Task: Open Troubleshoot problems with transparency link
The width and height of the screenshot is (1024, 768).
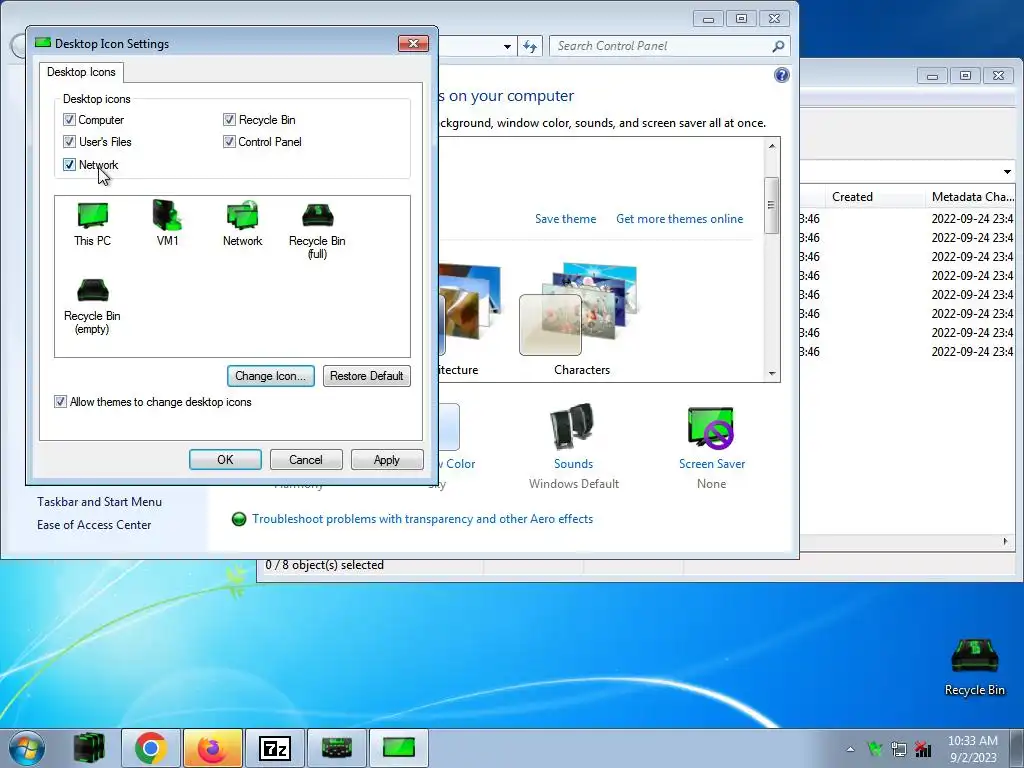Action: tap(423, 519)
